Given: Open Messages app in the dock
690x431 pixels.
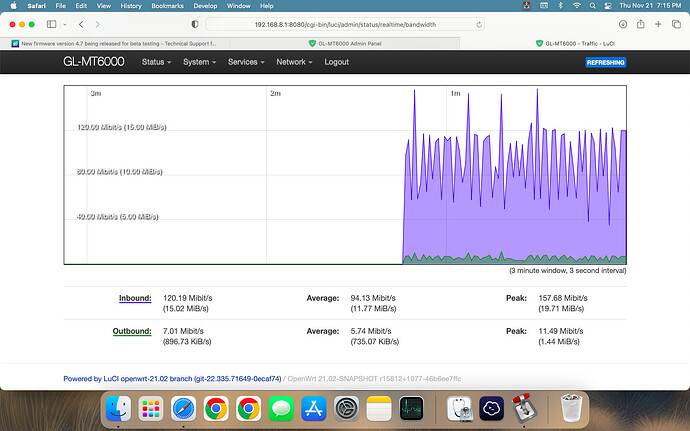Looking at the screenshot, I should 281,408.
